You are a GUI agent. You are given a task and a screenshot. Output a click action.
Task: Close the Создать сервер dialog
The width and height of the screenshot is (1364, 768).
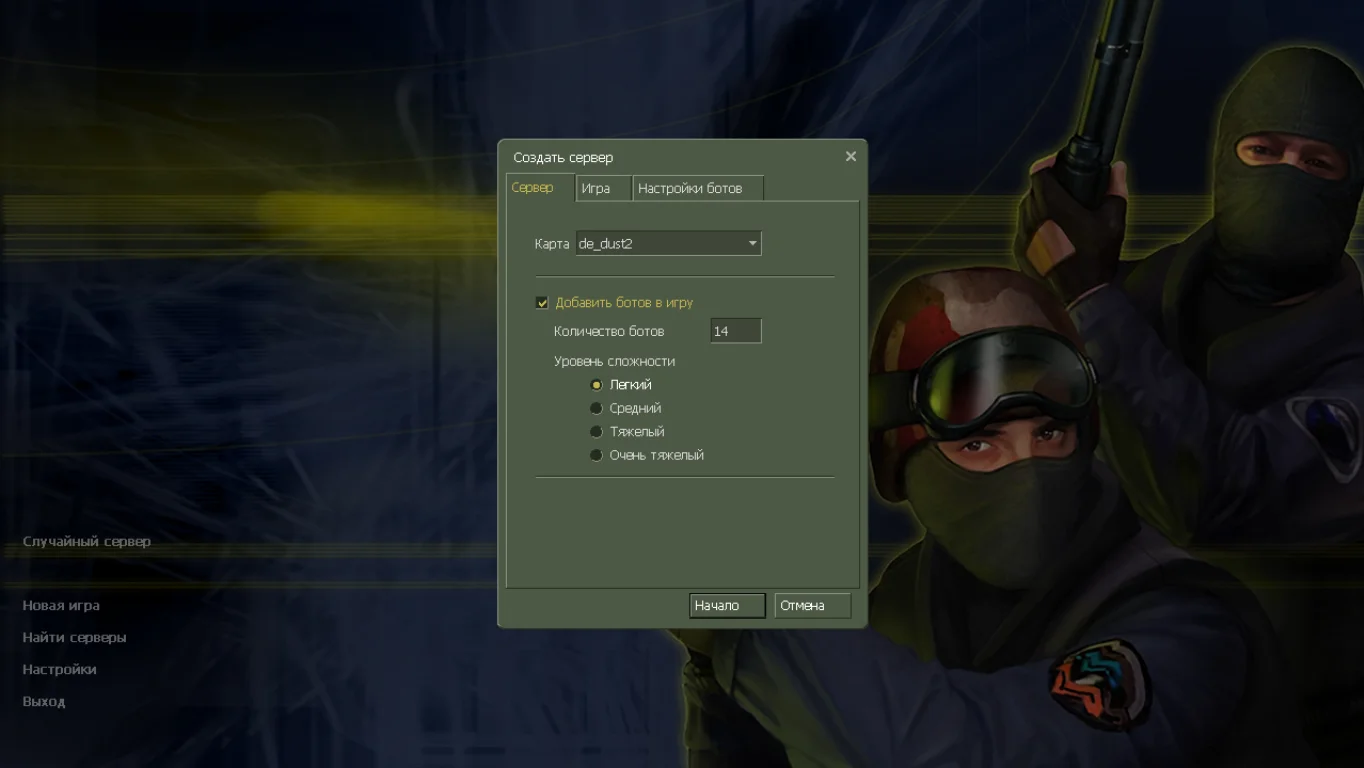850,157
